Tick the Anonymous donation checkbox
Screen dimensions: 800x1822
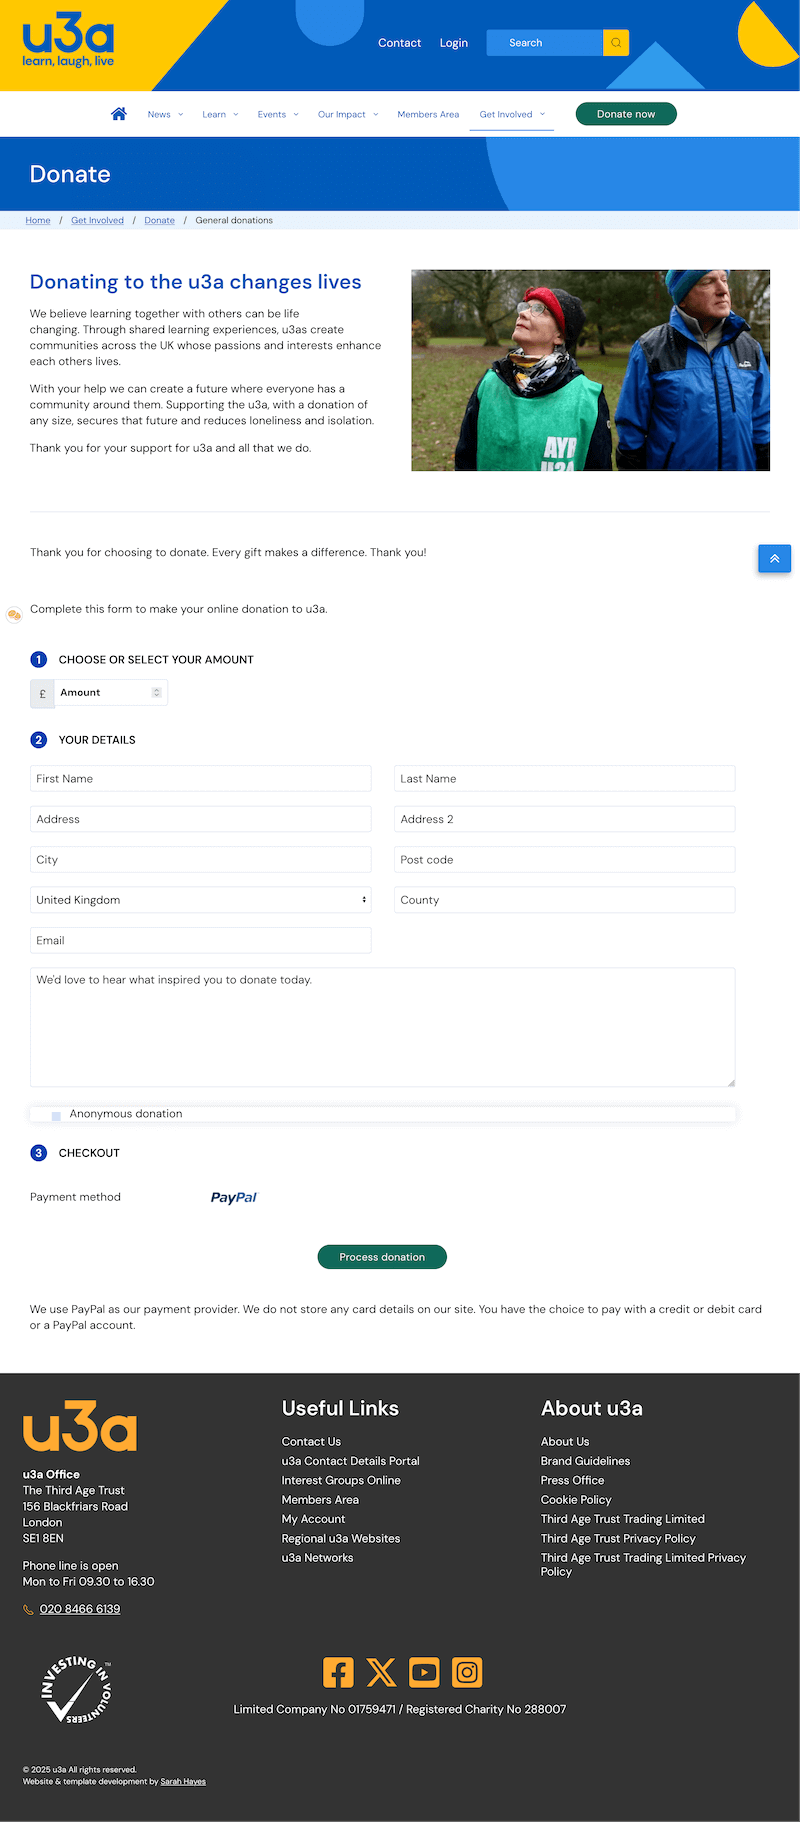pyautogui.click(x=56, y=1115)
